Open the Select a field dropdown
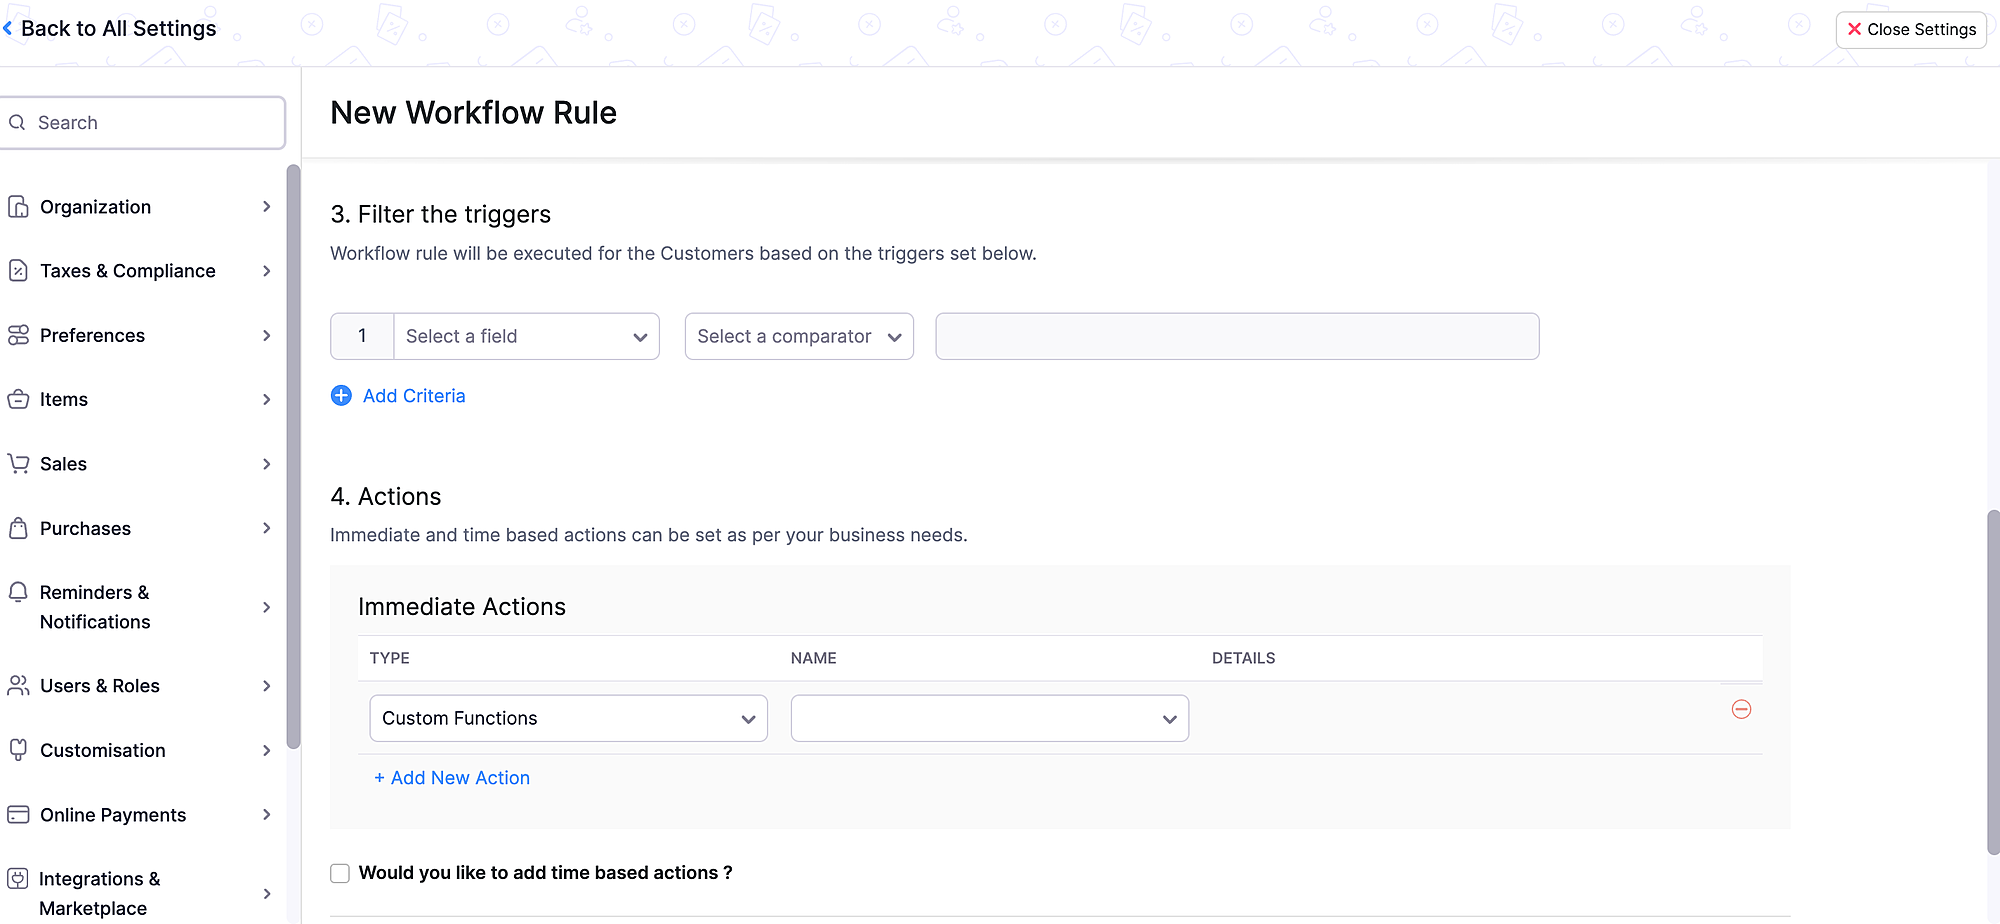This screenshot has width=2000, height=924. 525,336
